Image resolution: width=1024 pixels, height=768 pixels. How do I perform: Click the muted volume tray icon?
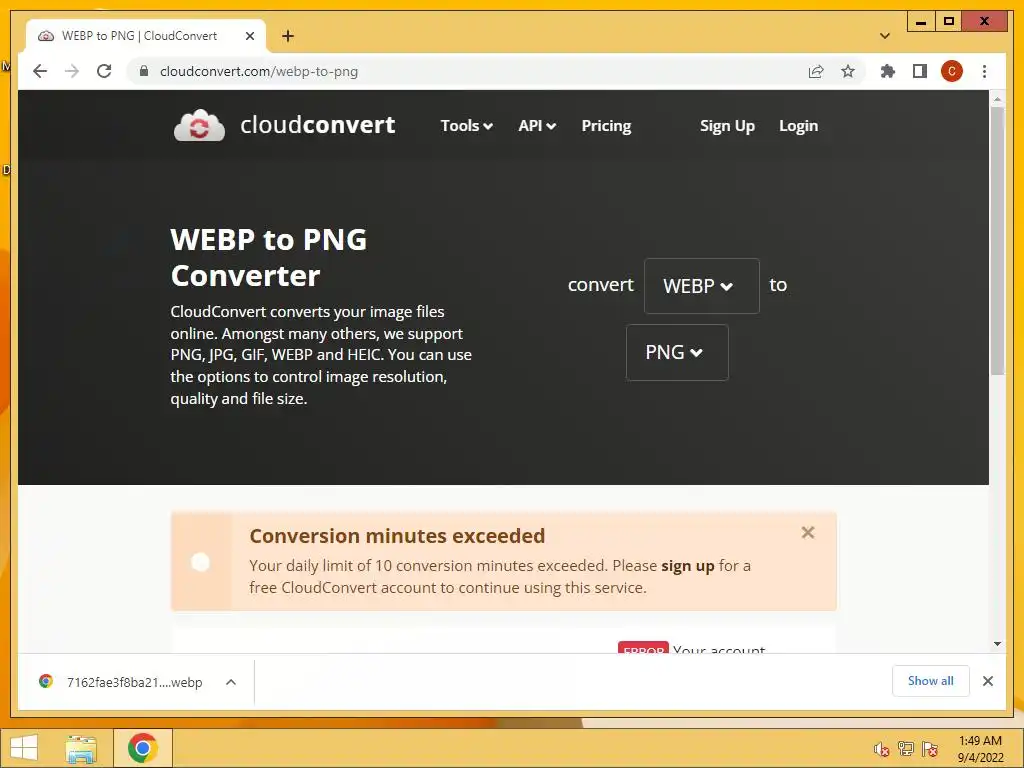[881, 749]
